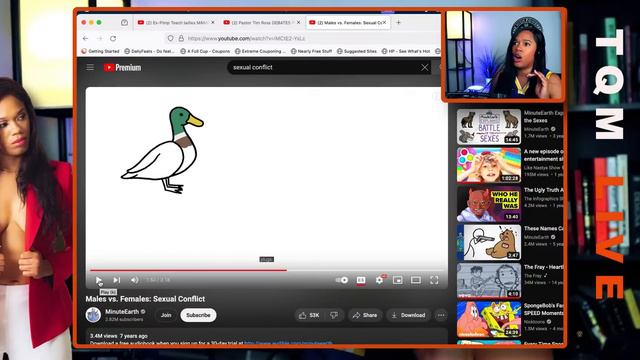Close the 'Males vs. Females' tab
The height and width of the screenshot is (360, 640).
pos(384,22)
